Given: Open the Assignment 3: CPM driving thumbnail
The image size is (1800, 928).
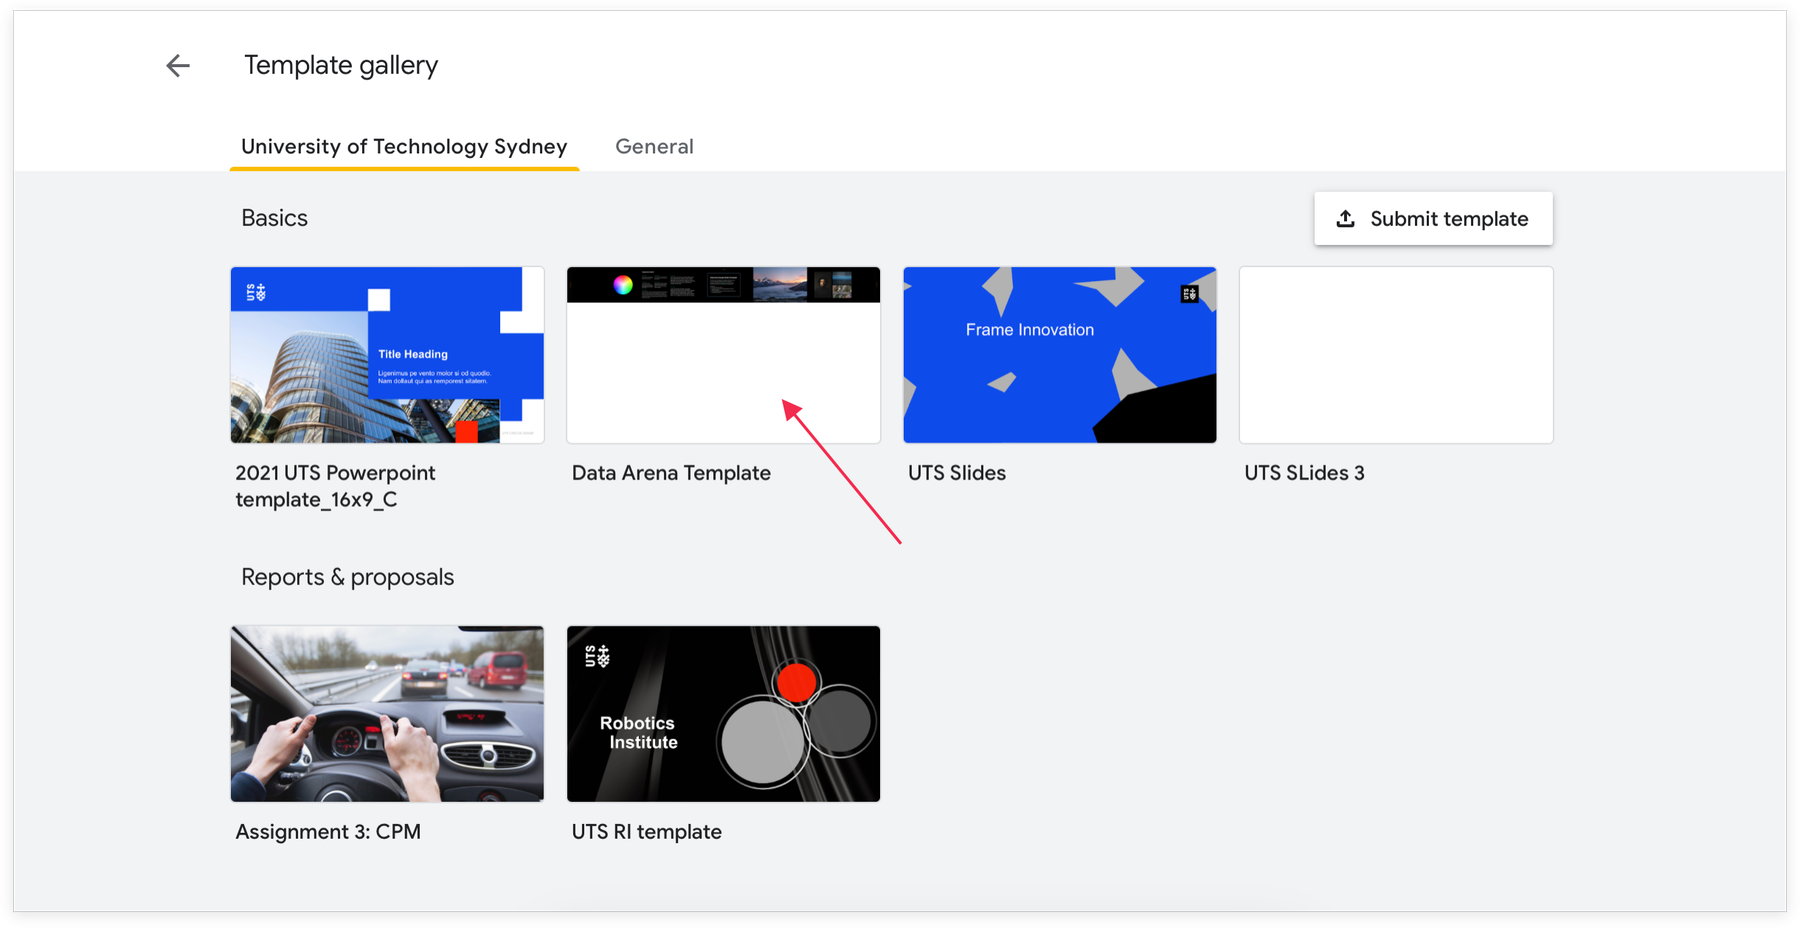Looking at the screenshot, I should click(387, 714).
